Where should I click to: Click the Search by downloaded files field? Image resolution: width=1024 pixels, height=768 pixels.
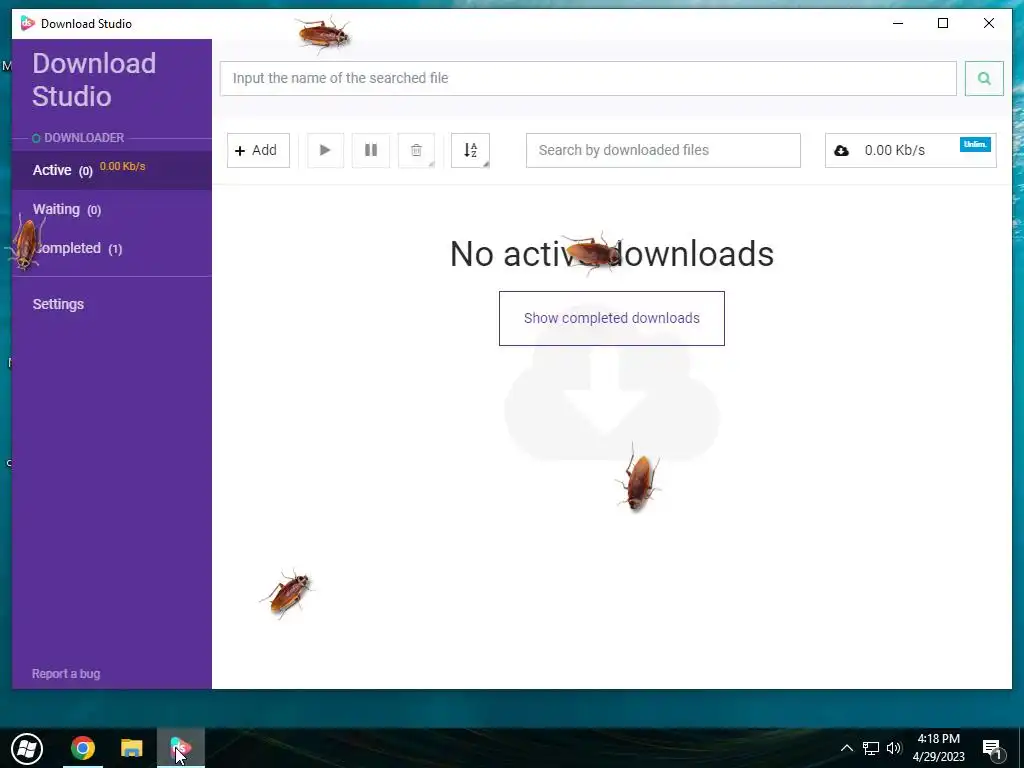pyautogui.click(x=663, y=150)
